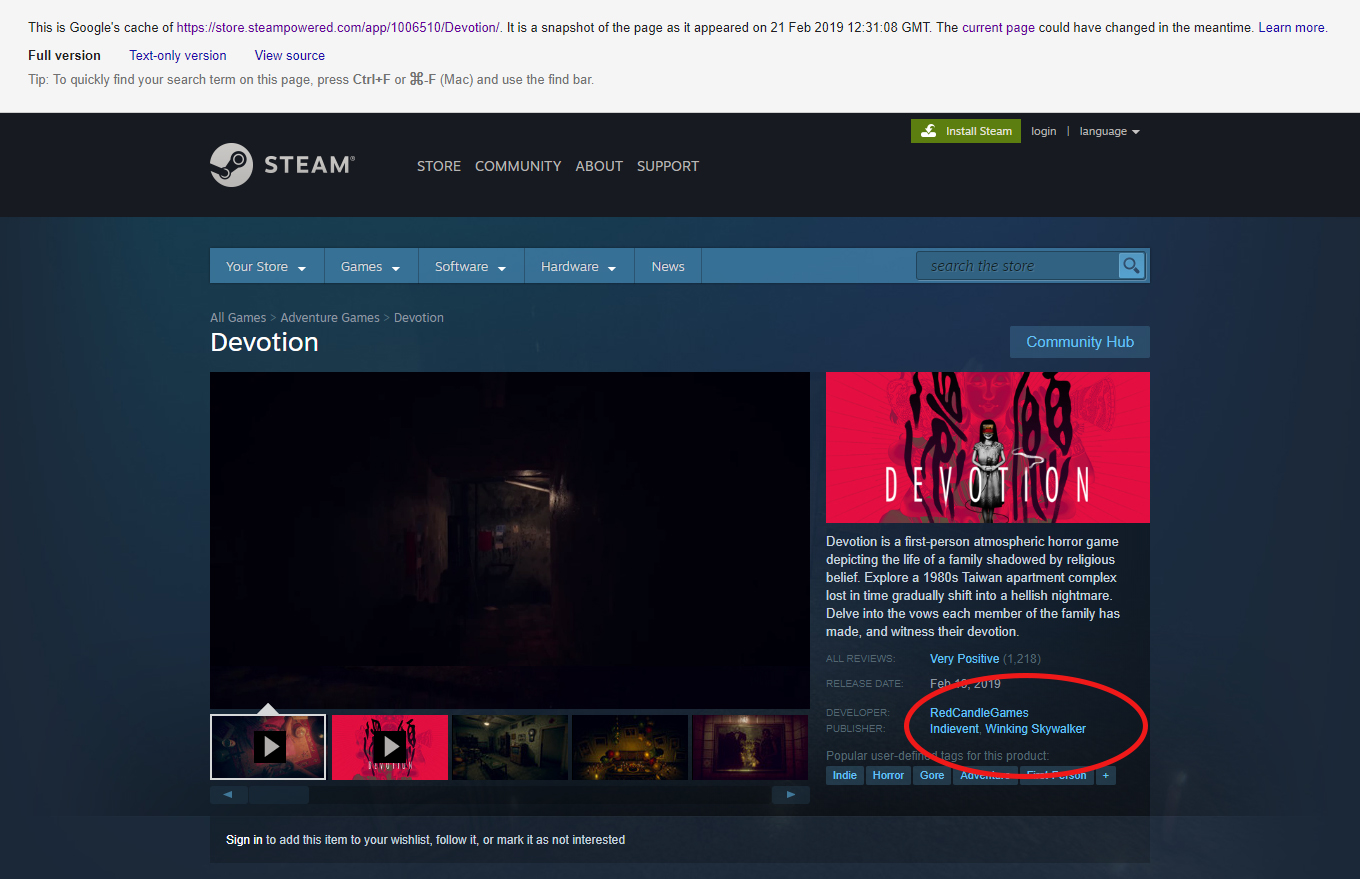Screen dimensions: 1360x879
Task: Open the language dropdown
Action: click(x=1109, y=131)
